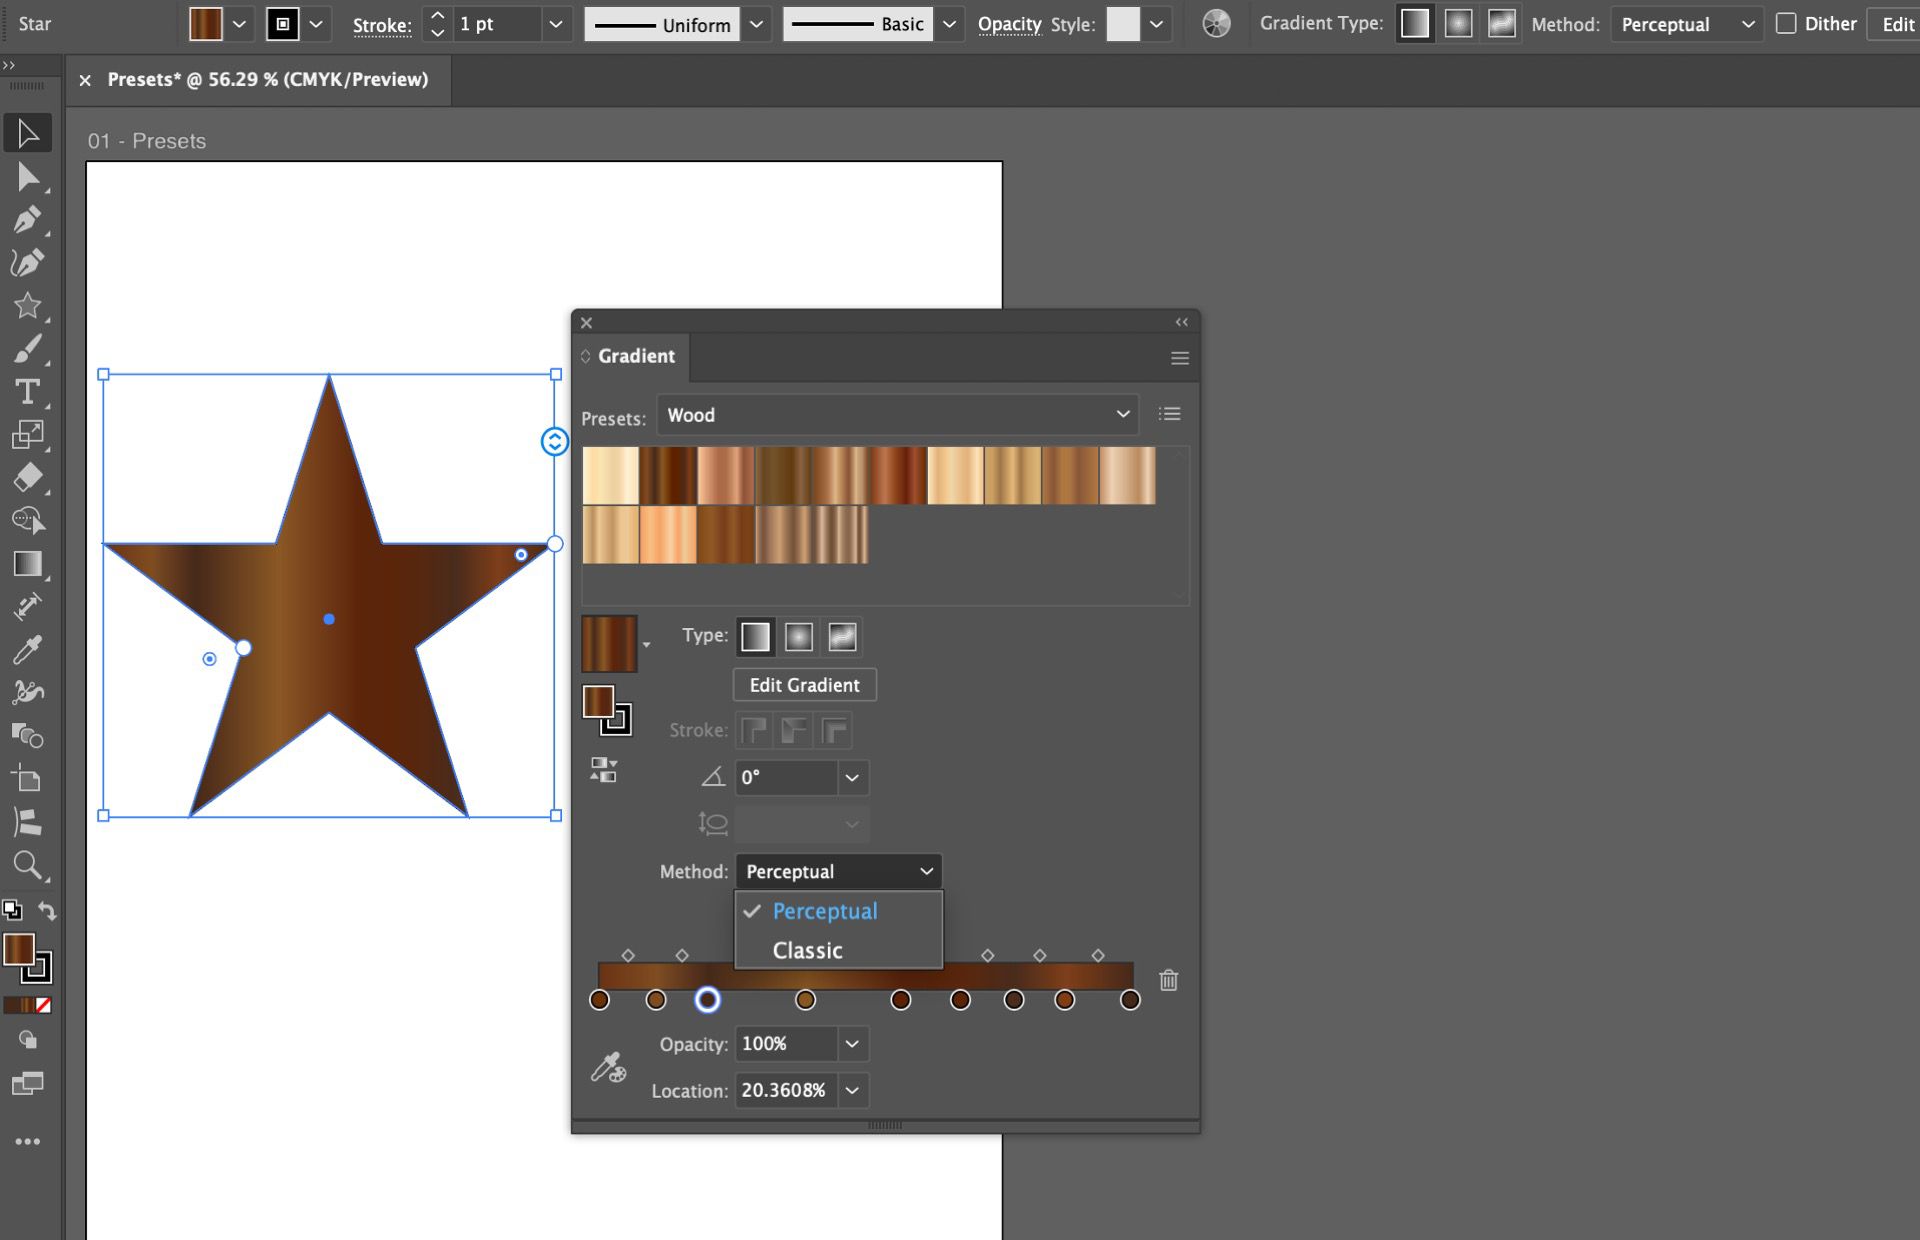The image size is (1920, 1240).
Task: Open the Opacity dropdown in the Gradient panel
Action: [x=851, y=1044]
